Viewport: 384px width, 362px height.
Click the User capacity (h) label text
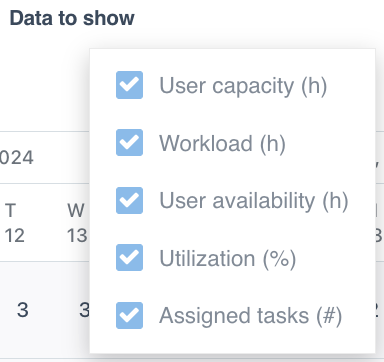click(x=243, y=86)
